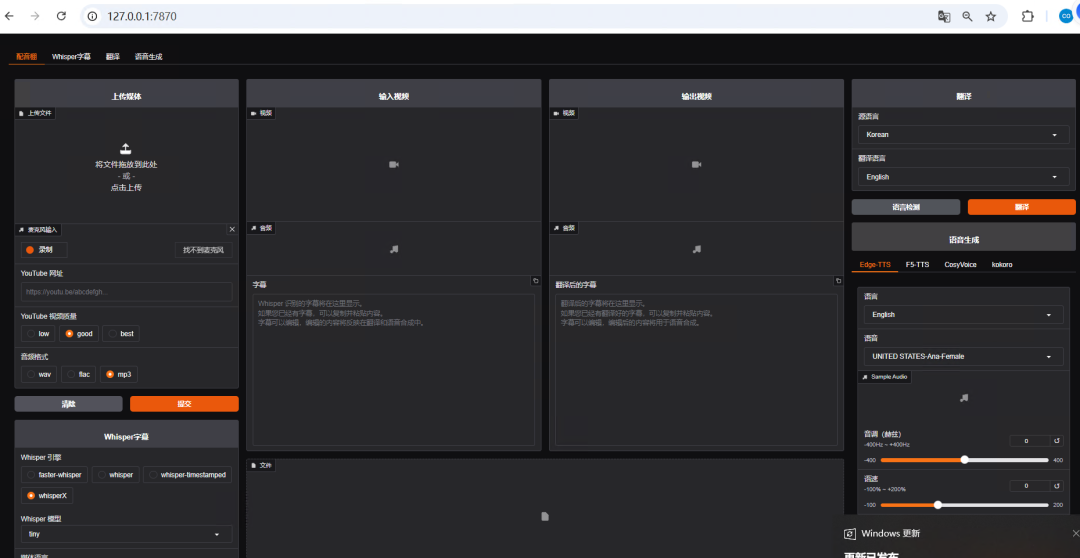1080x558 pixels.
Task: Open the Whisper 模型 tiny dropdown
Action: [x=127, y=534]
